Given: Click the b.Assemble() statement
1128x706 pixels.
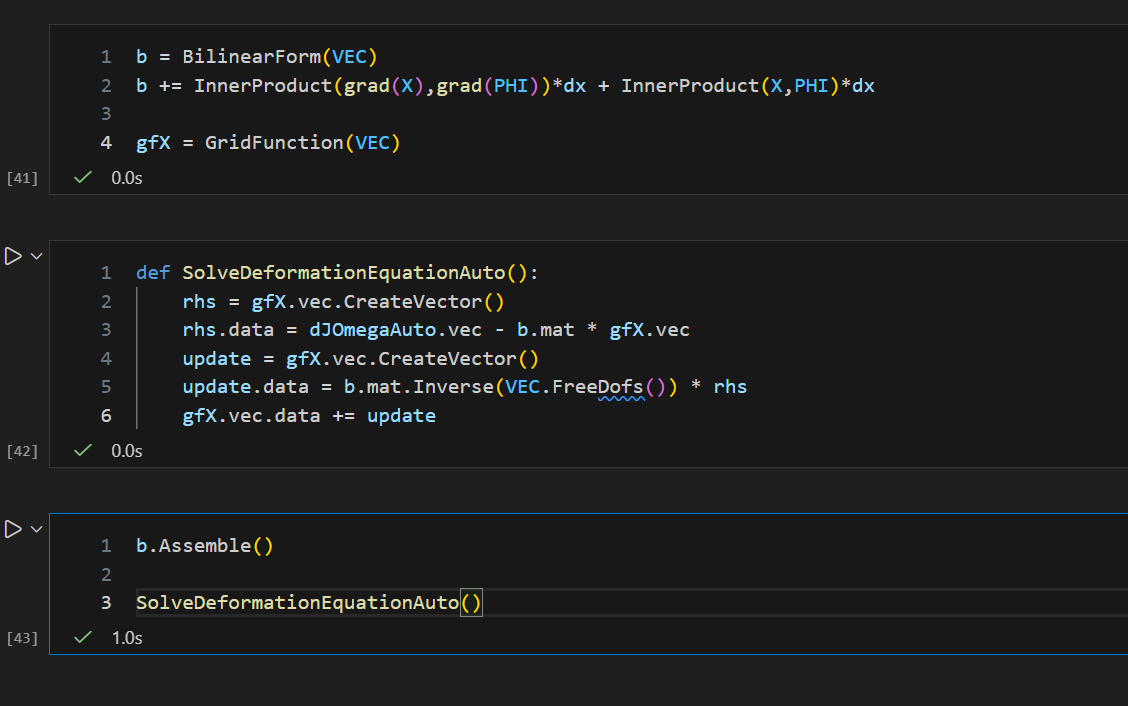Looking at the screenshot, I should coord(204,546).
